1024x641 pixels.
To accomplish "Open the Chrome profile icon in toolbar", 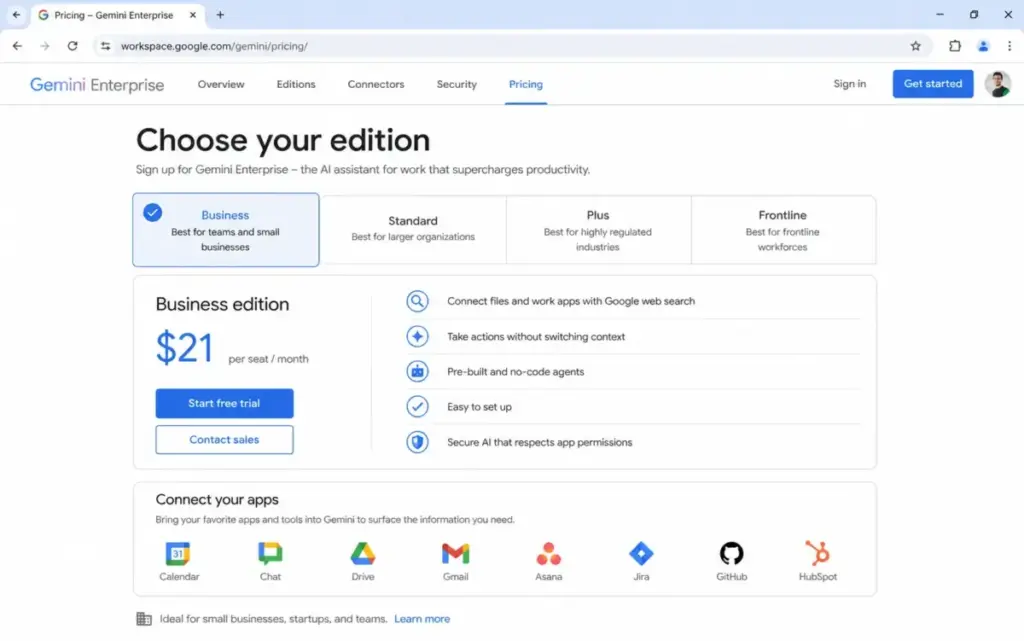I will point(983,46).
